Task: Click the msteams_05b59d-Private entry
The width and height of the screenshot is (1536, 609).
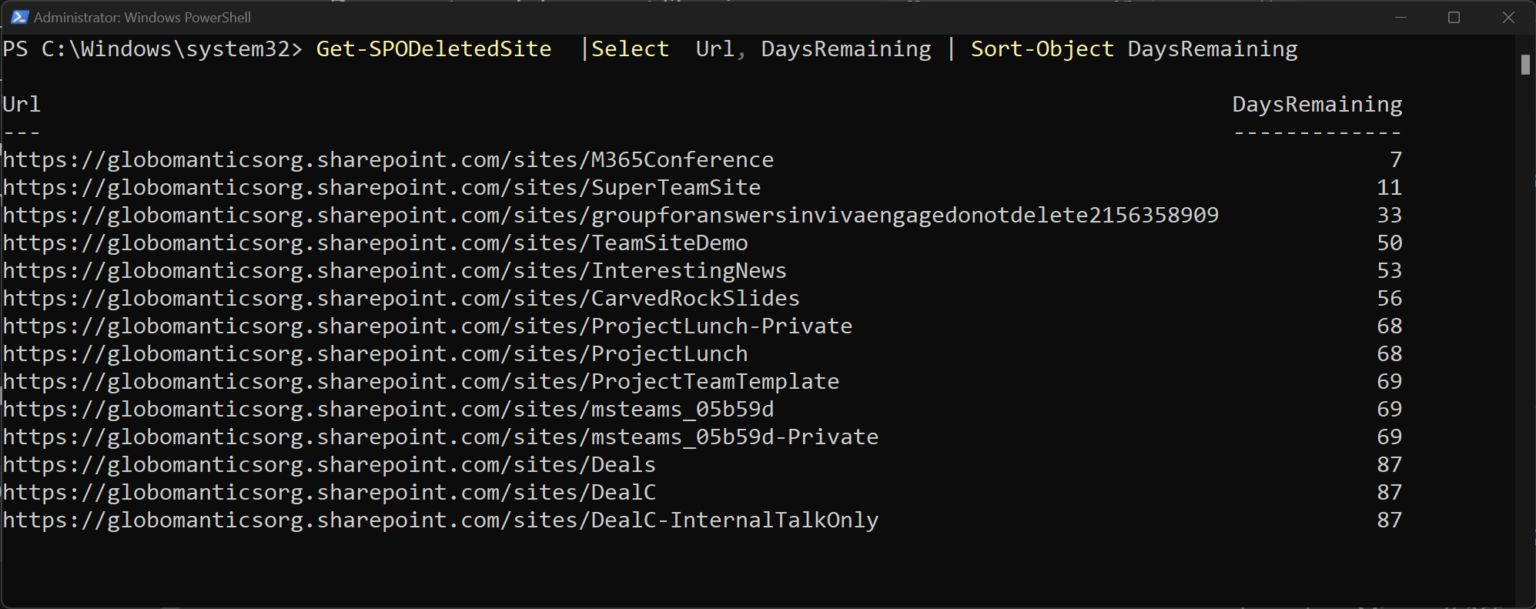Action: click(x=440, y=436)
